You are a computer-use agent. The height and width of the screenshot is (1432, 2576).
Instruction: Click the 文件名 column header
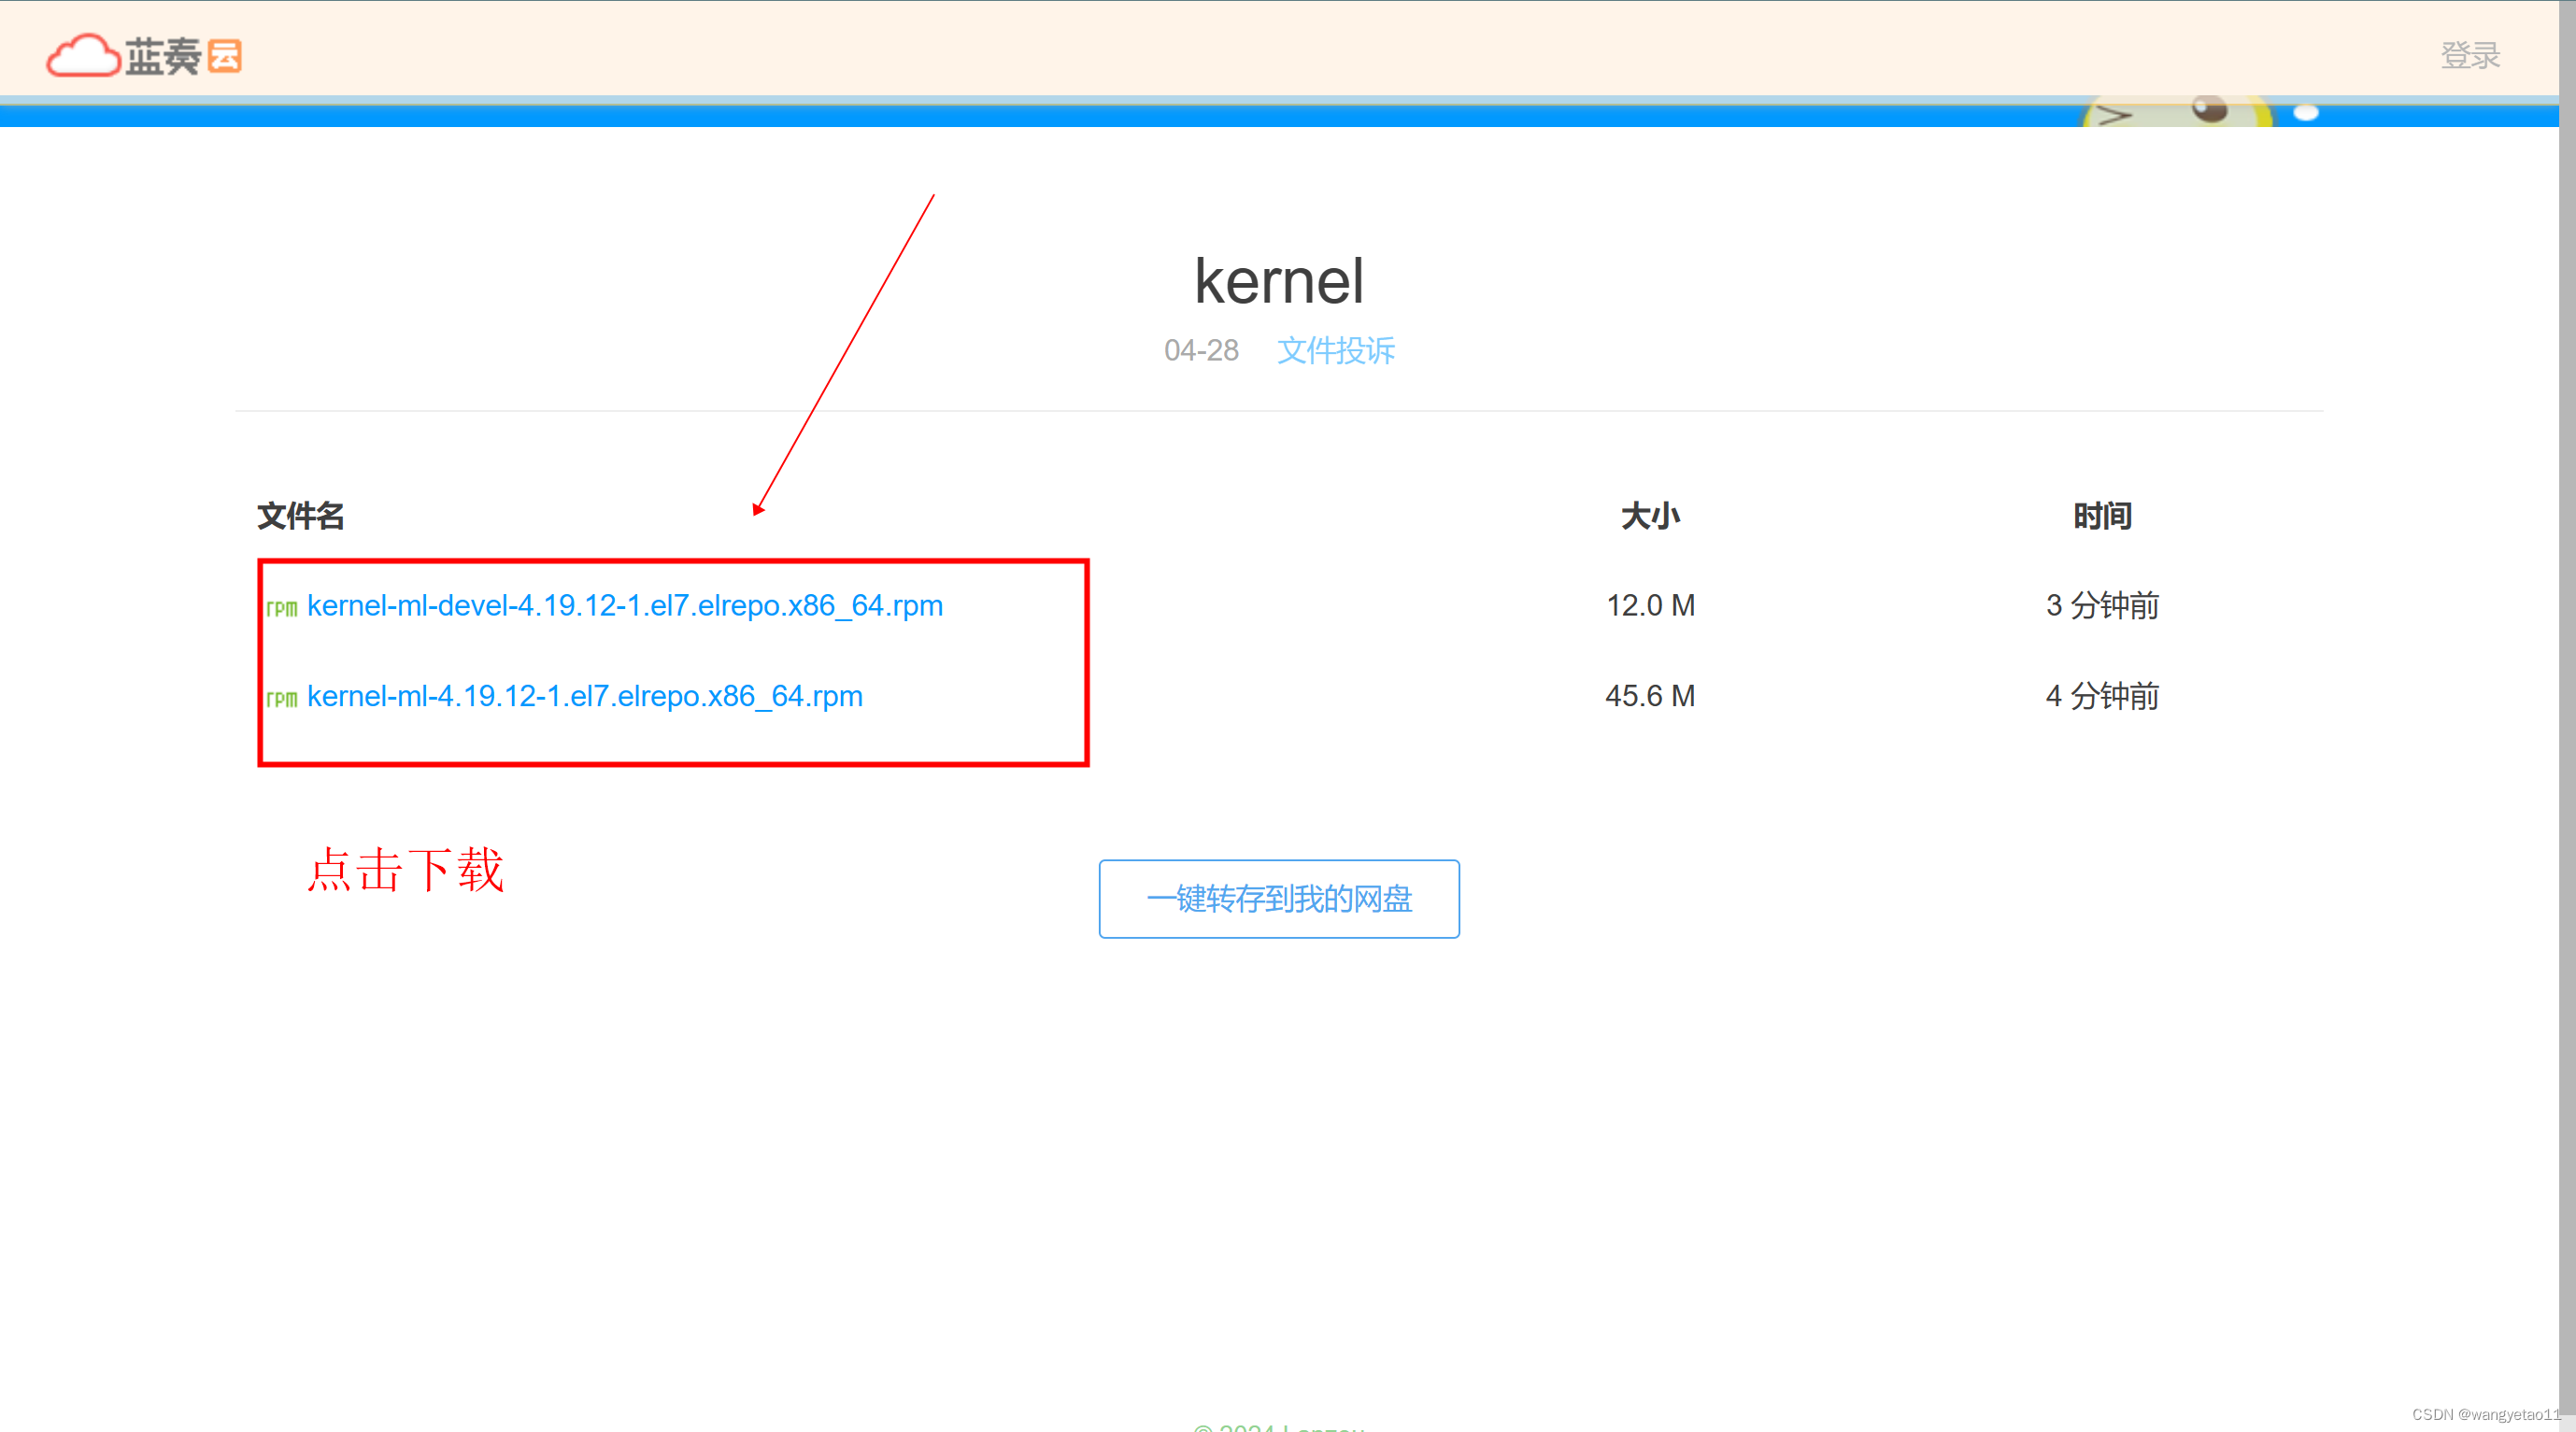(299, 516)
